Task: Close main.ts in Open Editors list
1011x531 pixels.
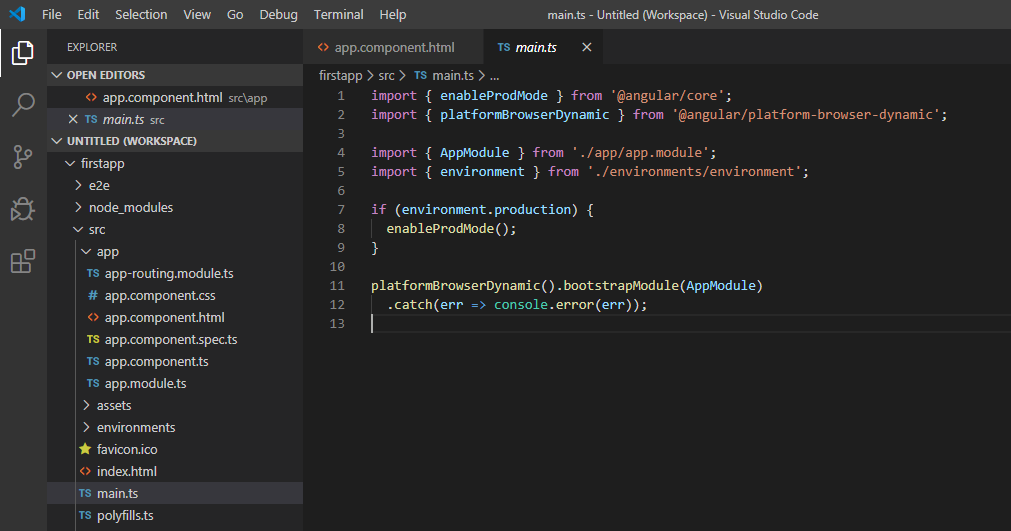Action: 73,119
